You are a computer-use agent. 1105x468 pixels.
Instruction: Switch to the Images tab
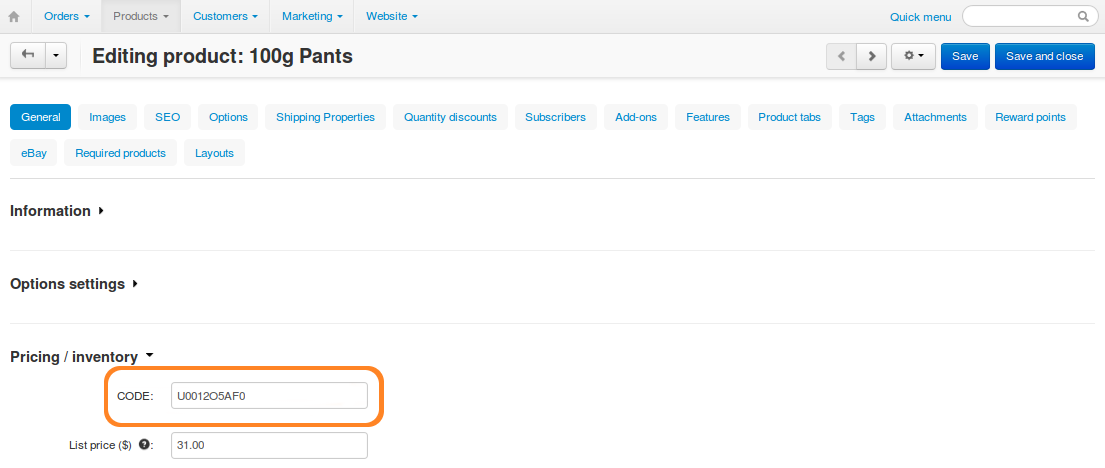108,117
